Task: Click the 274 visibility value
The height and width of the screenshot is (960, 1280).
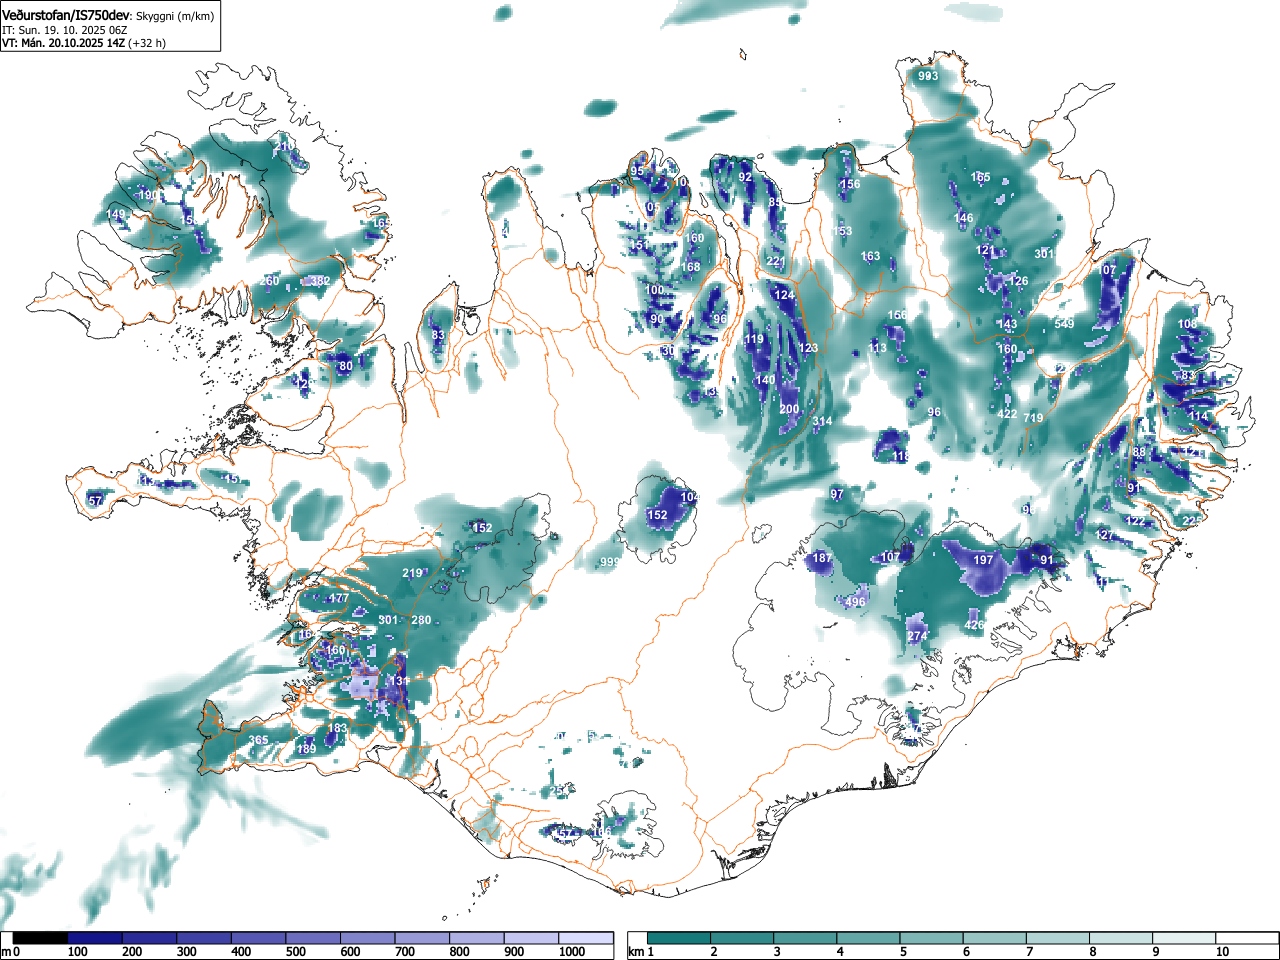Action: click(x=918, y=636)
